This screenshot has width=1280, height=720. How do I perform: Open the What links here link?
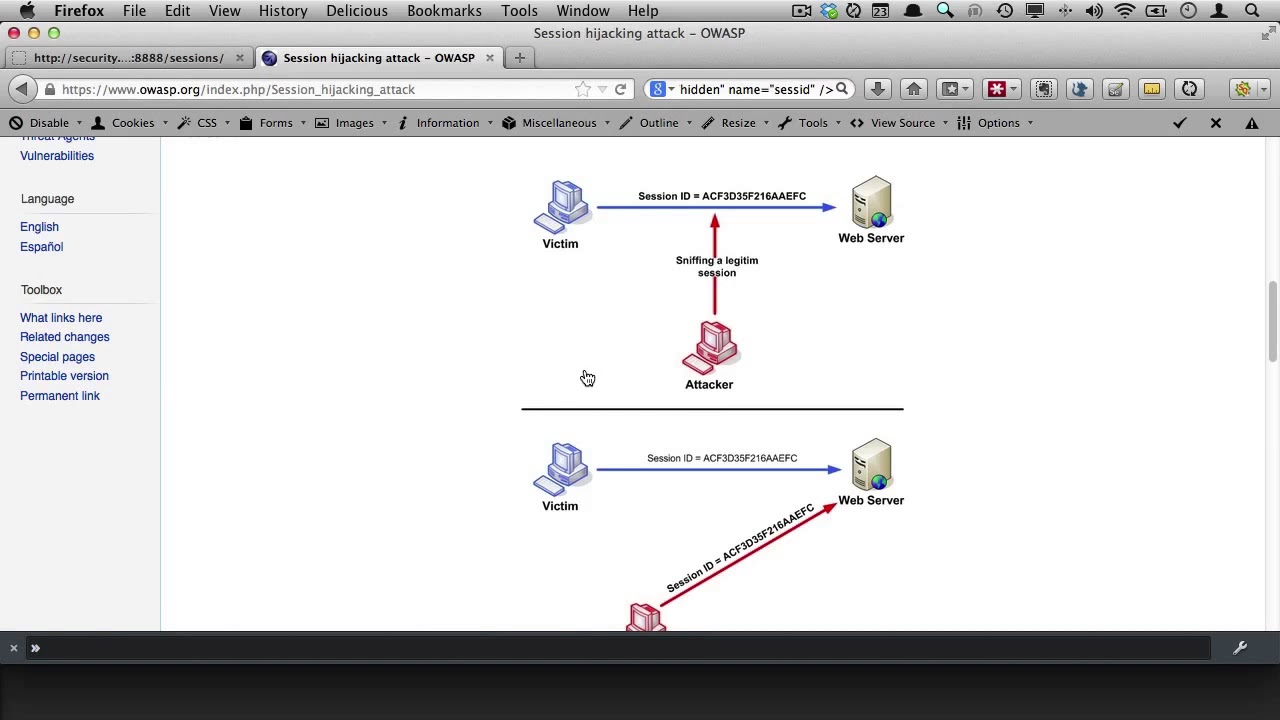click(61, 318)
